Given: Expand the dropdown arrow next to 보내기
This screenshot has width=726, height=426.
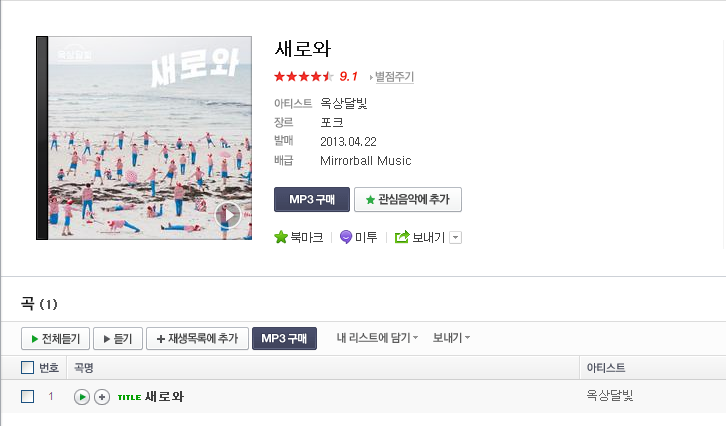Looking at the screenshot, I should [x=456, y=238].
